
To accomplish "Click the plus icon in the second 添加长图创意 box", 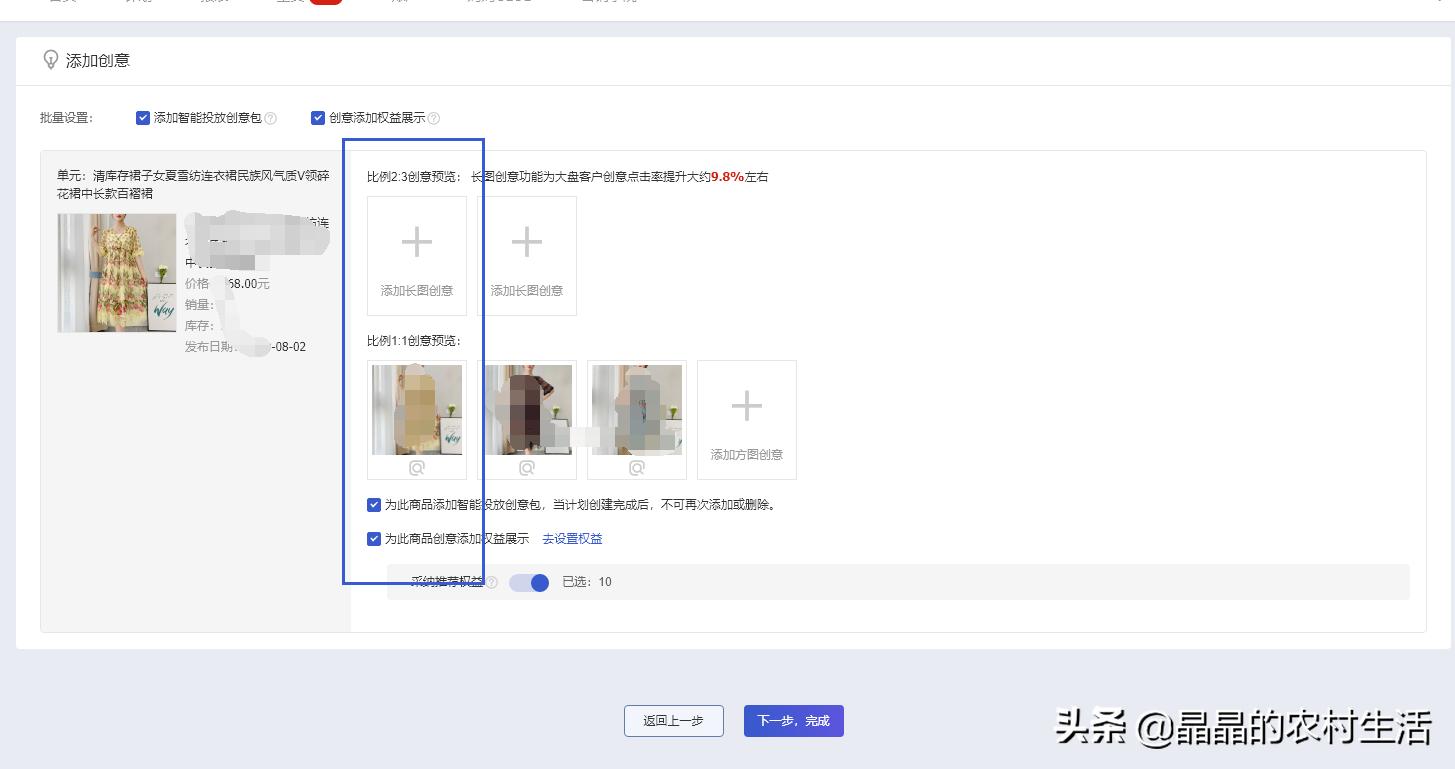I will [x=526, y=241].
